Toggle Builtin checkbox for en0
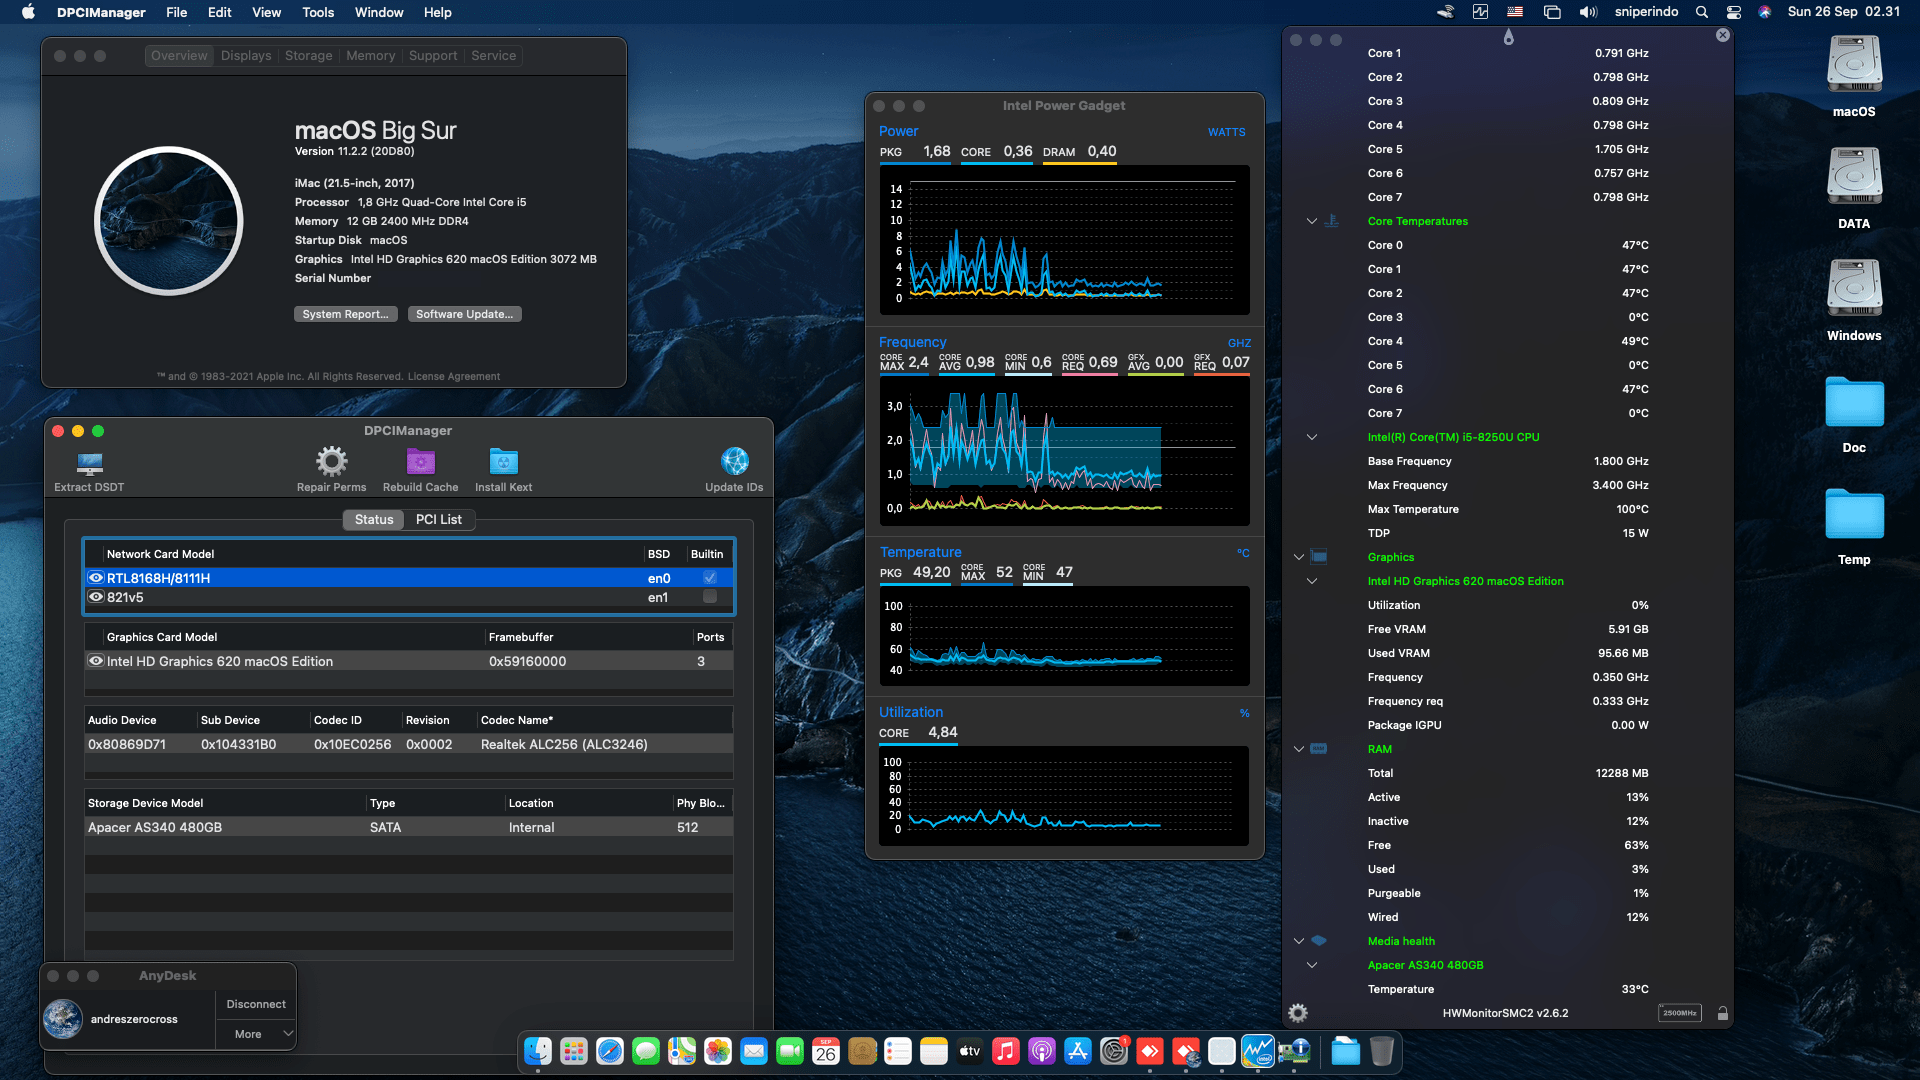 click(710, 578)
